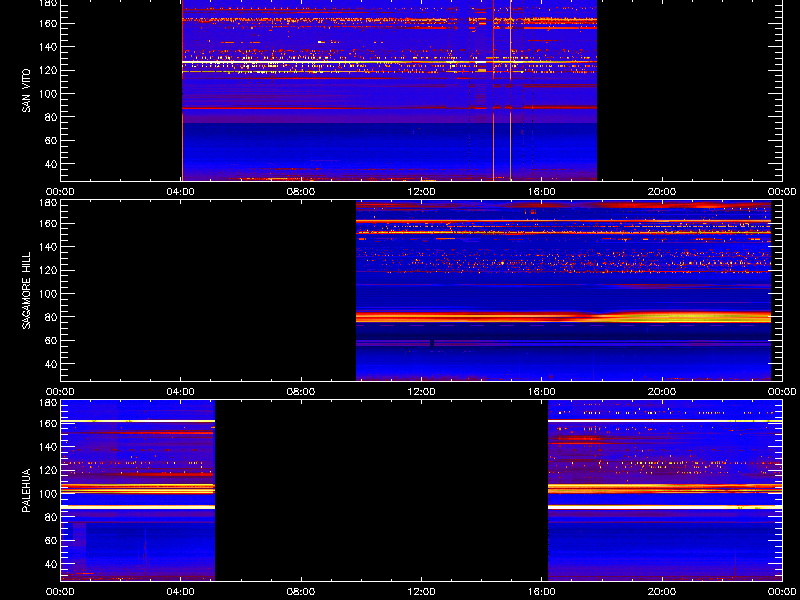This screenshot has height=600, width=800.
Task: Click the San Vito spectrogram data region
Action: tap(389, 90)
